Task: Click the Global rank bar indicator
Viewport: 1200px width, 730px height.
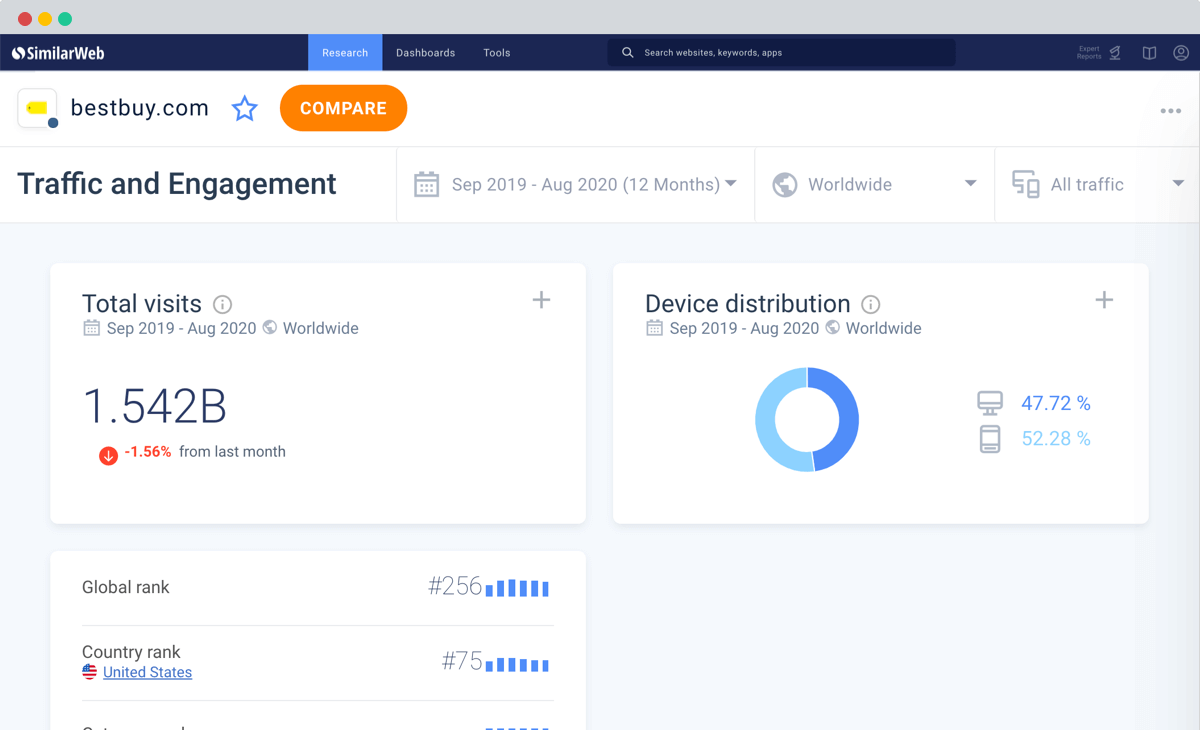Action: [x=517, y=588]
